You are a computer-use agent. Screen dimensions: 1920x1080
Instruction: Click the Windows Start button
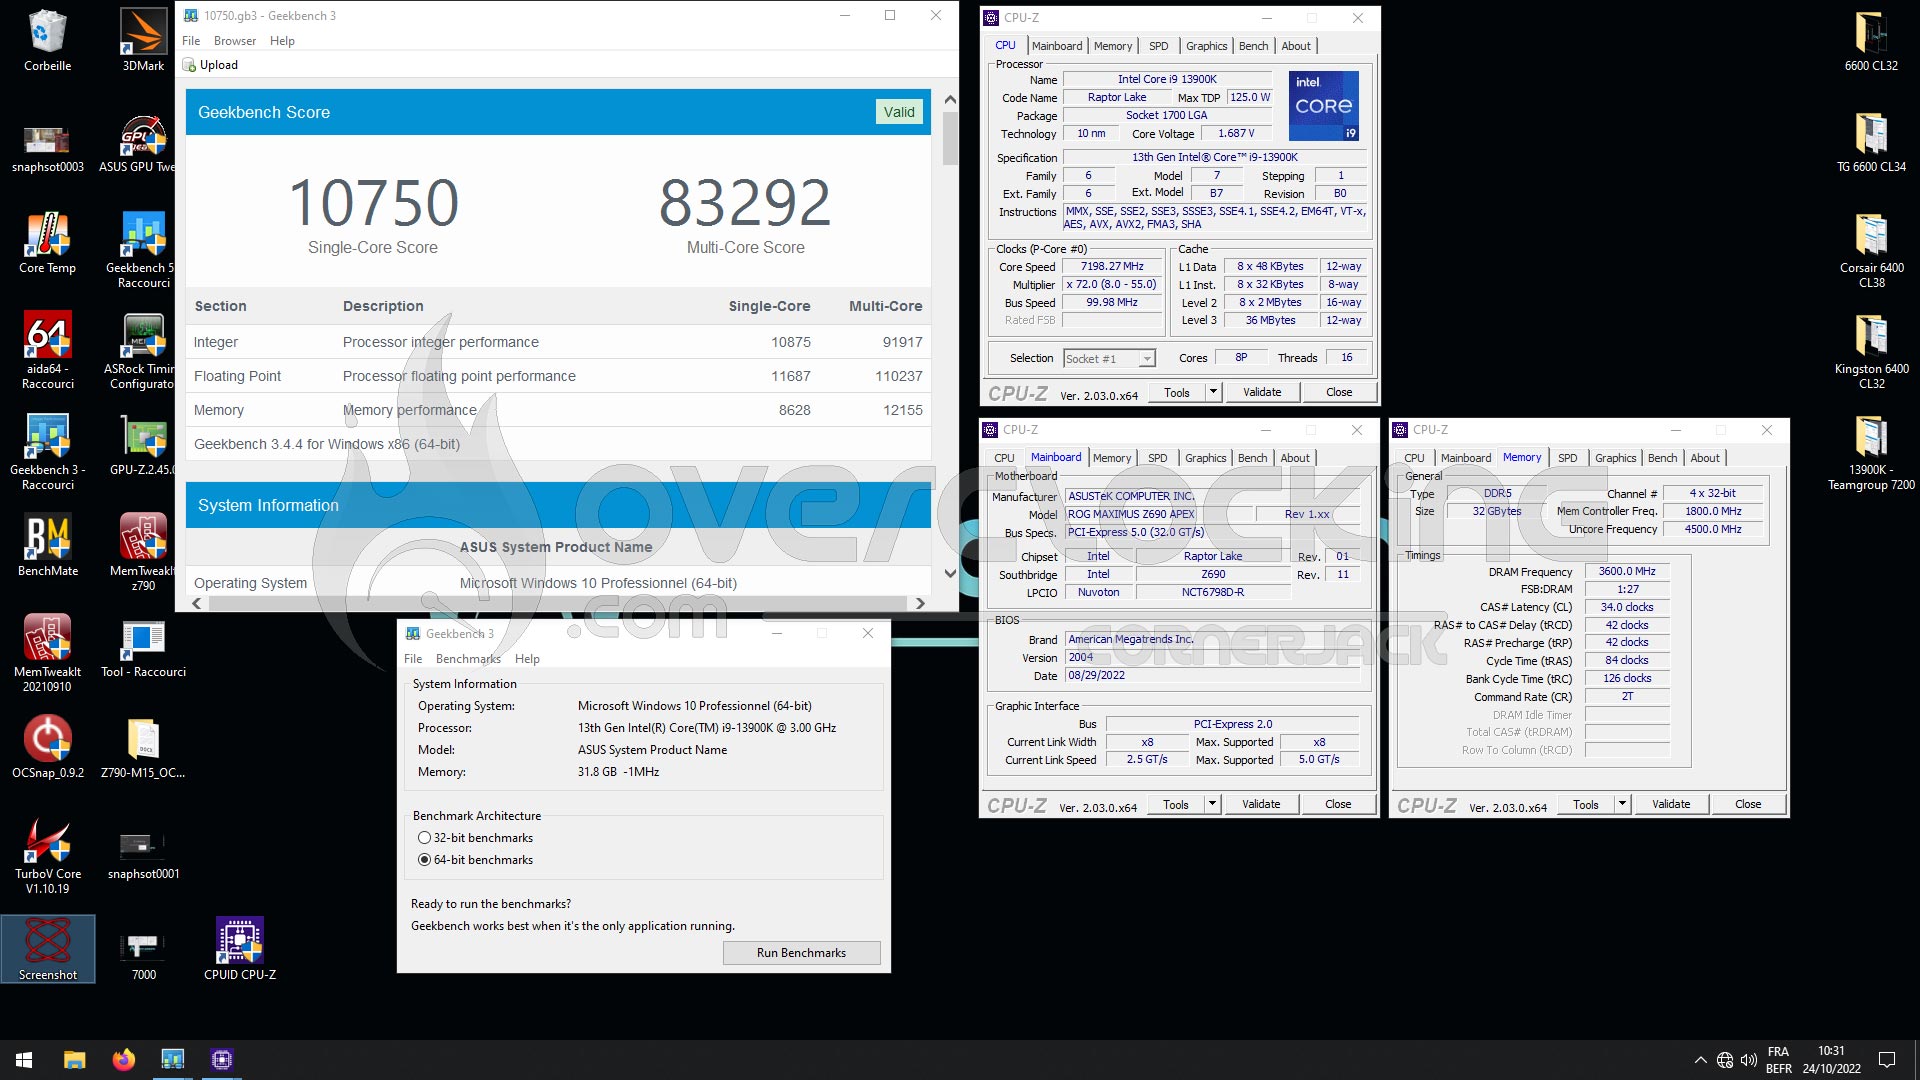(x=24, y=1059)
